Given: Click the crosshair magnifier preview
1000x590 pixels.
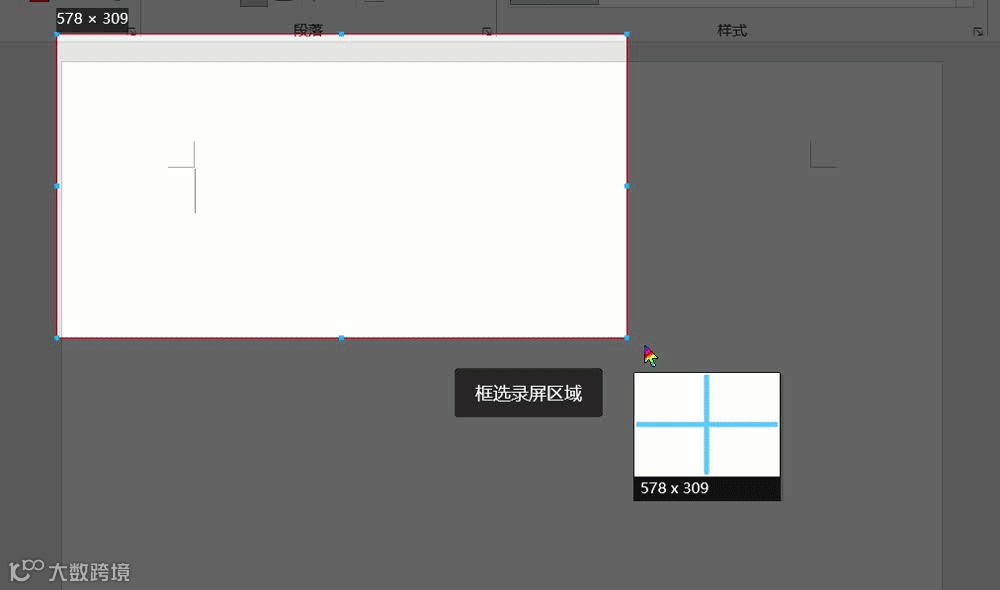Looking at the screenshot, I should point(707,425).
